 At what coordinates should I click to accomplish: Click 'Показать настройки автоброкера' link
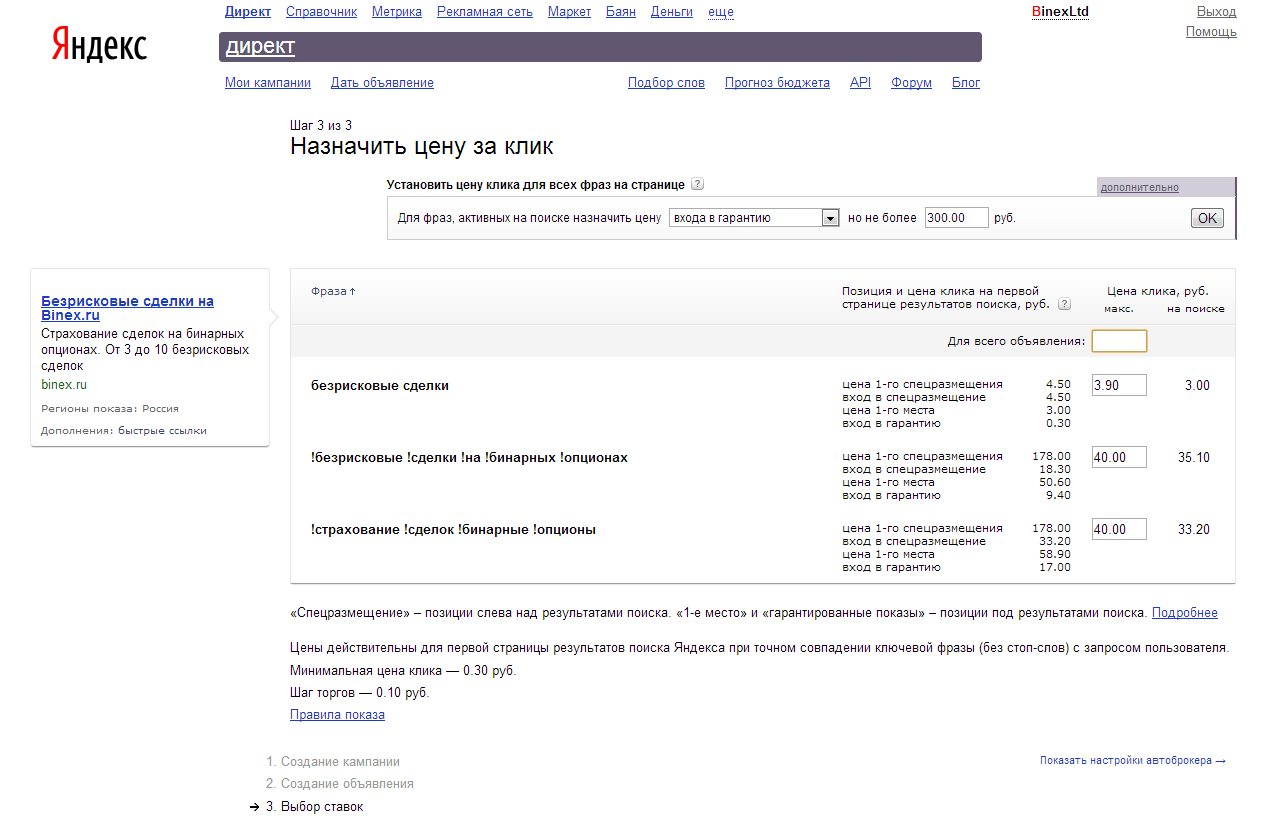pyautogui.click(x=1132, y=761)
